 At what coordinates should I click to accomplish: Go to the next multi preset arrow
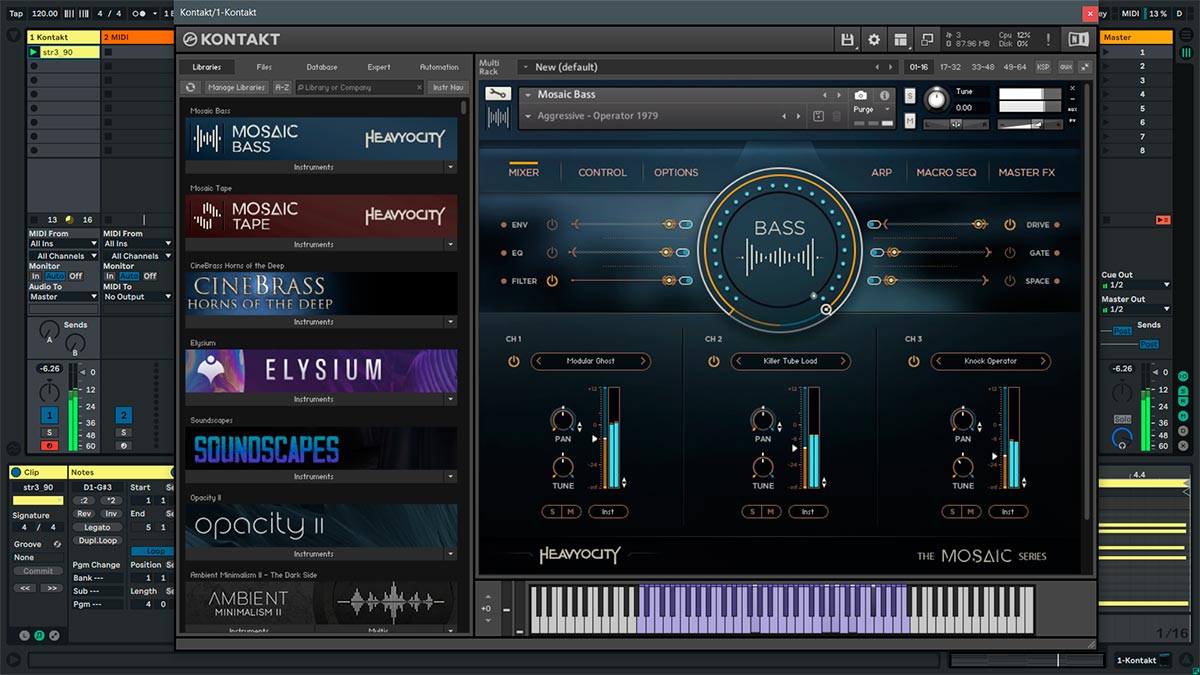click(x=892, y=67)
